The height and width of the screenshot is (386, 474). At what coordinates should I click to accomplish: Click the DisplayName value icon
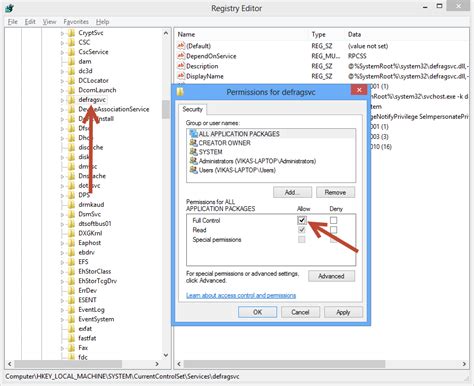pyautogui.click(x=181, y=76)
